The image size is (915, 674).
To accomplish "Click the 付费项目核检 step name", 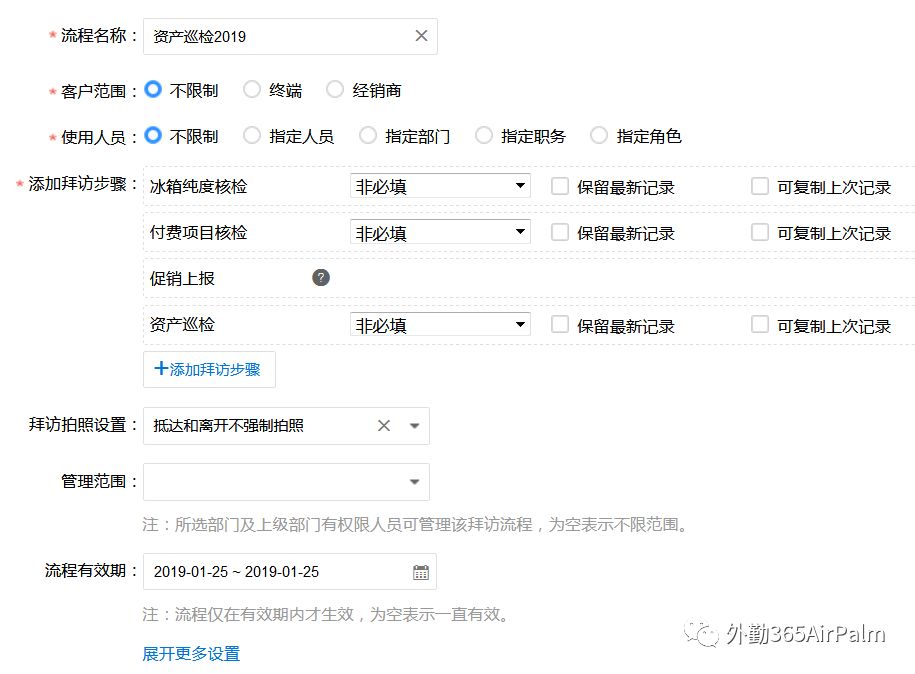I will point(198,232).
